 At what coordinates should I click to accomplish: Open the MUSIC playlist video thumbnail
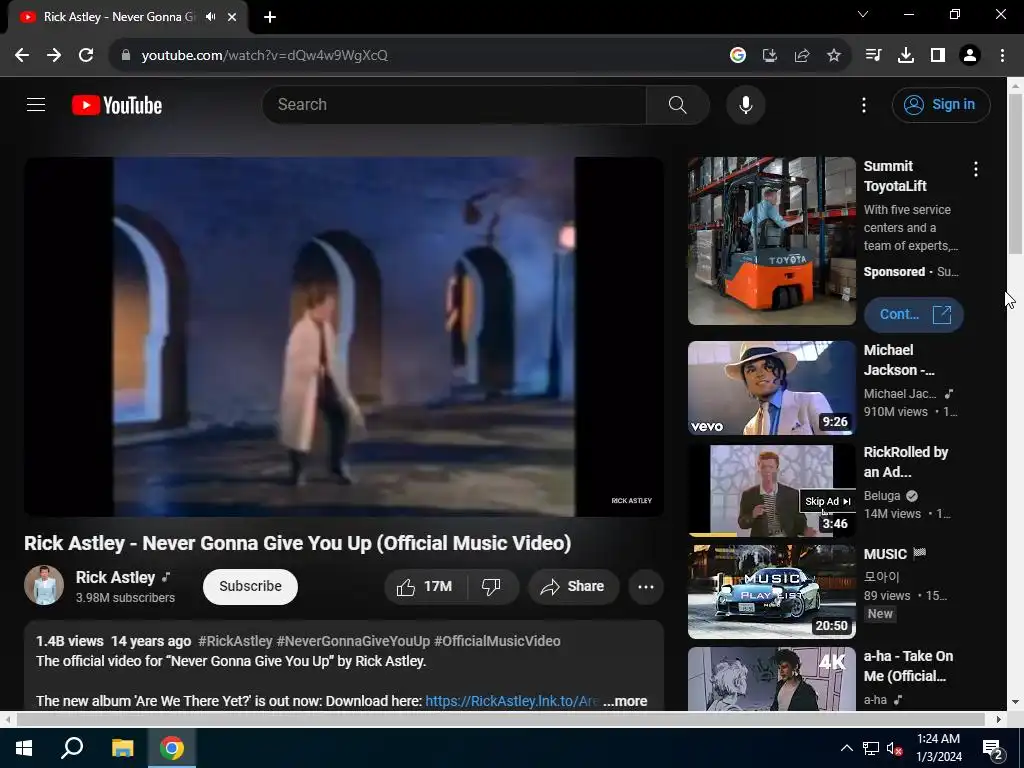[x=771, y=592]
